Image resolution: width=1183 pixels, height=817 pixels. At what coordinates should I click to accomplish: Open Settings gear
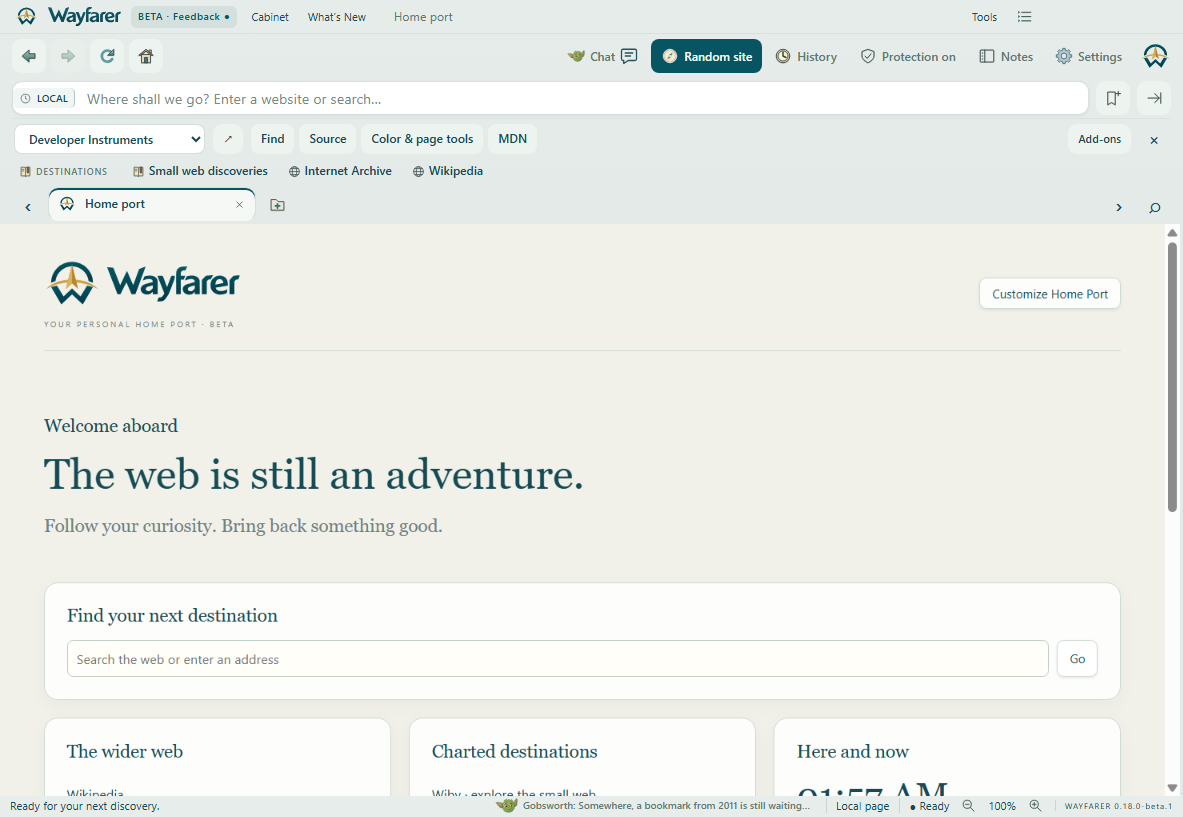pyautogui.click(x=1089, y=57)
